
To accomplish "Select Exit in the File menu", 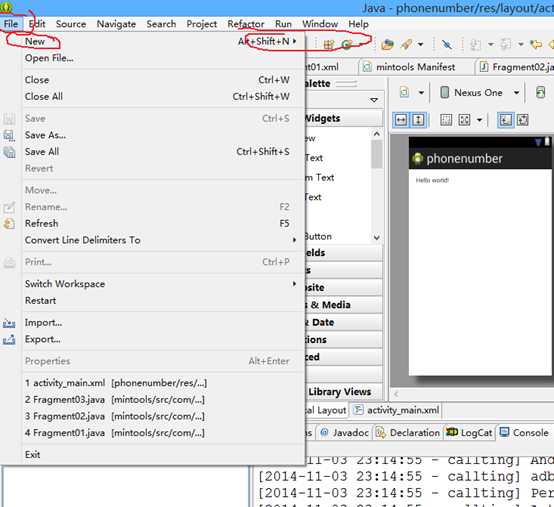I will coord(164,455).
